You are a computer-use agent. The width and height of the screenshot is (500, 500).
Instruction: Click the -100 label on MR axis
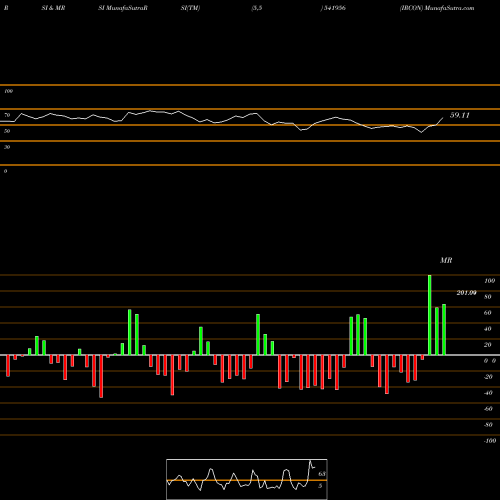pos(490,441)
